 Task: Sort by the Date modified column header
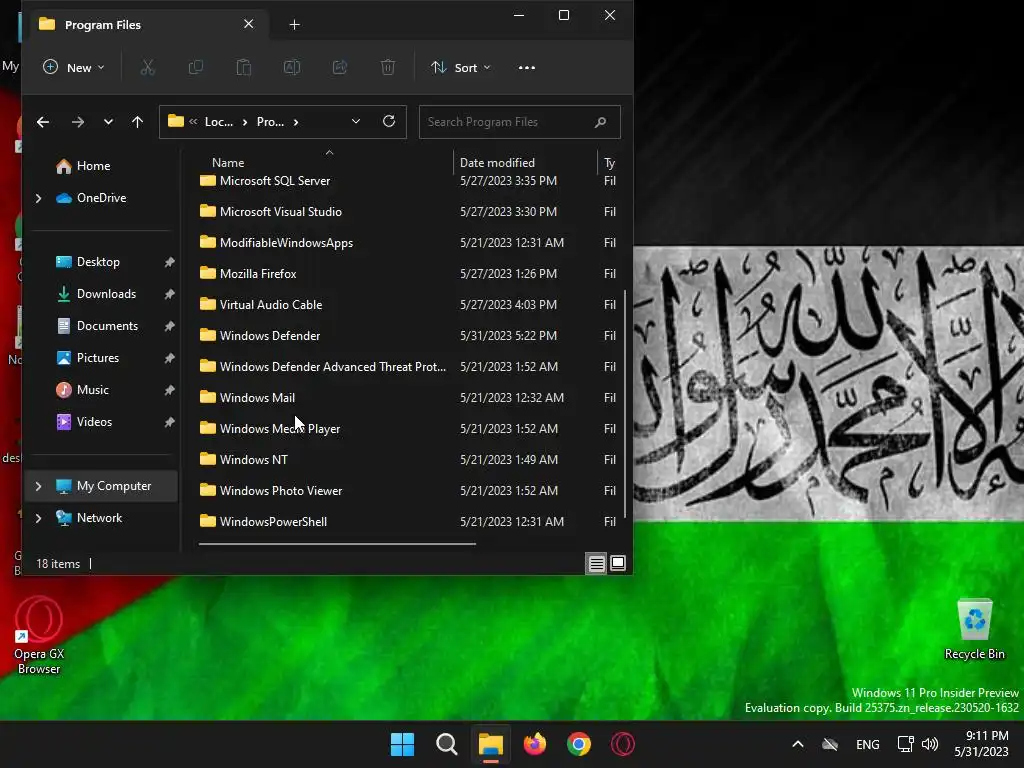(x=497, y=163)
